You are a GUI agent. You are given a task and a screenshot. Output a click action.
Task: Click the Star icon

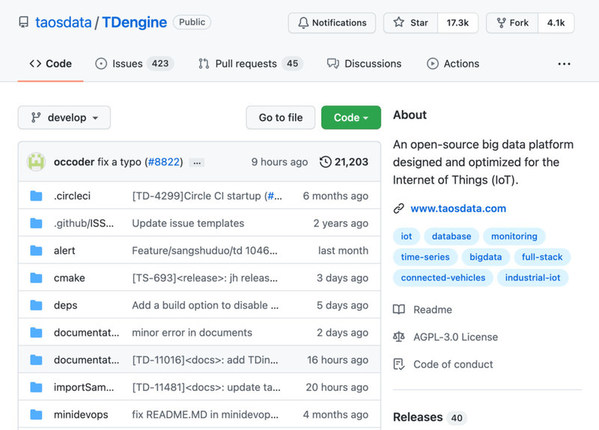click(x=399, y=23)
